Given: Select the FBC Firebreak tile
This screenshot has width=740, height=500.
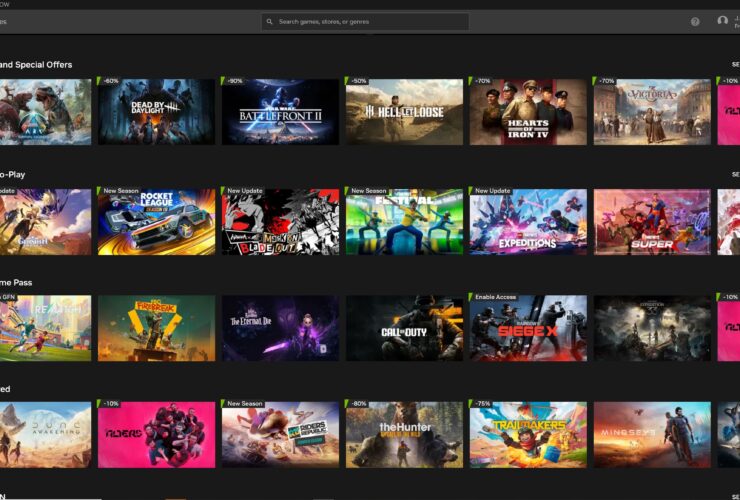Looking at the screenshot, I should click(156, 328).
